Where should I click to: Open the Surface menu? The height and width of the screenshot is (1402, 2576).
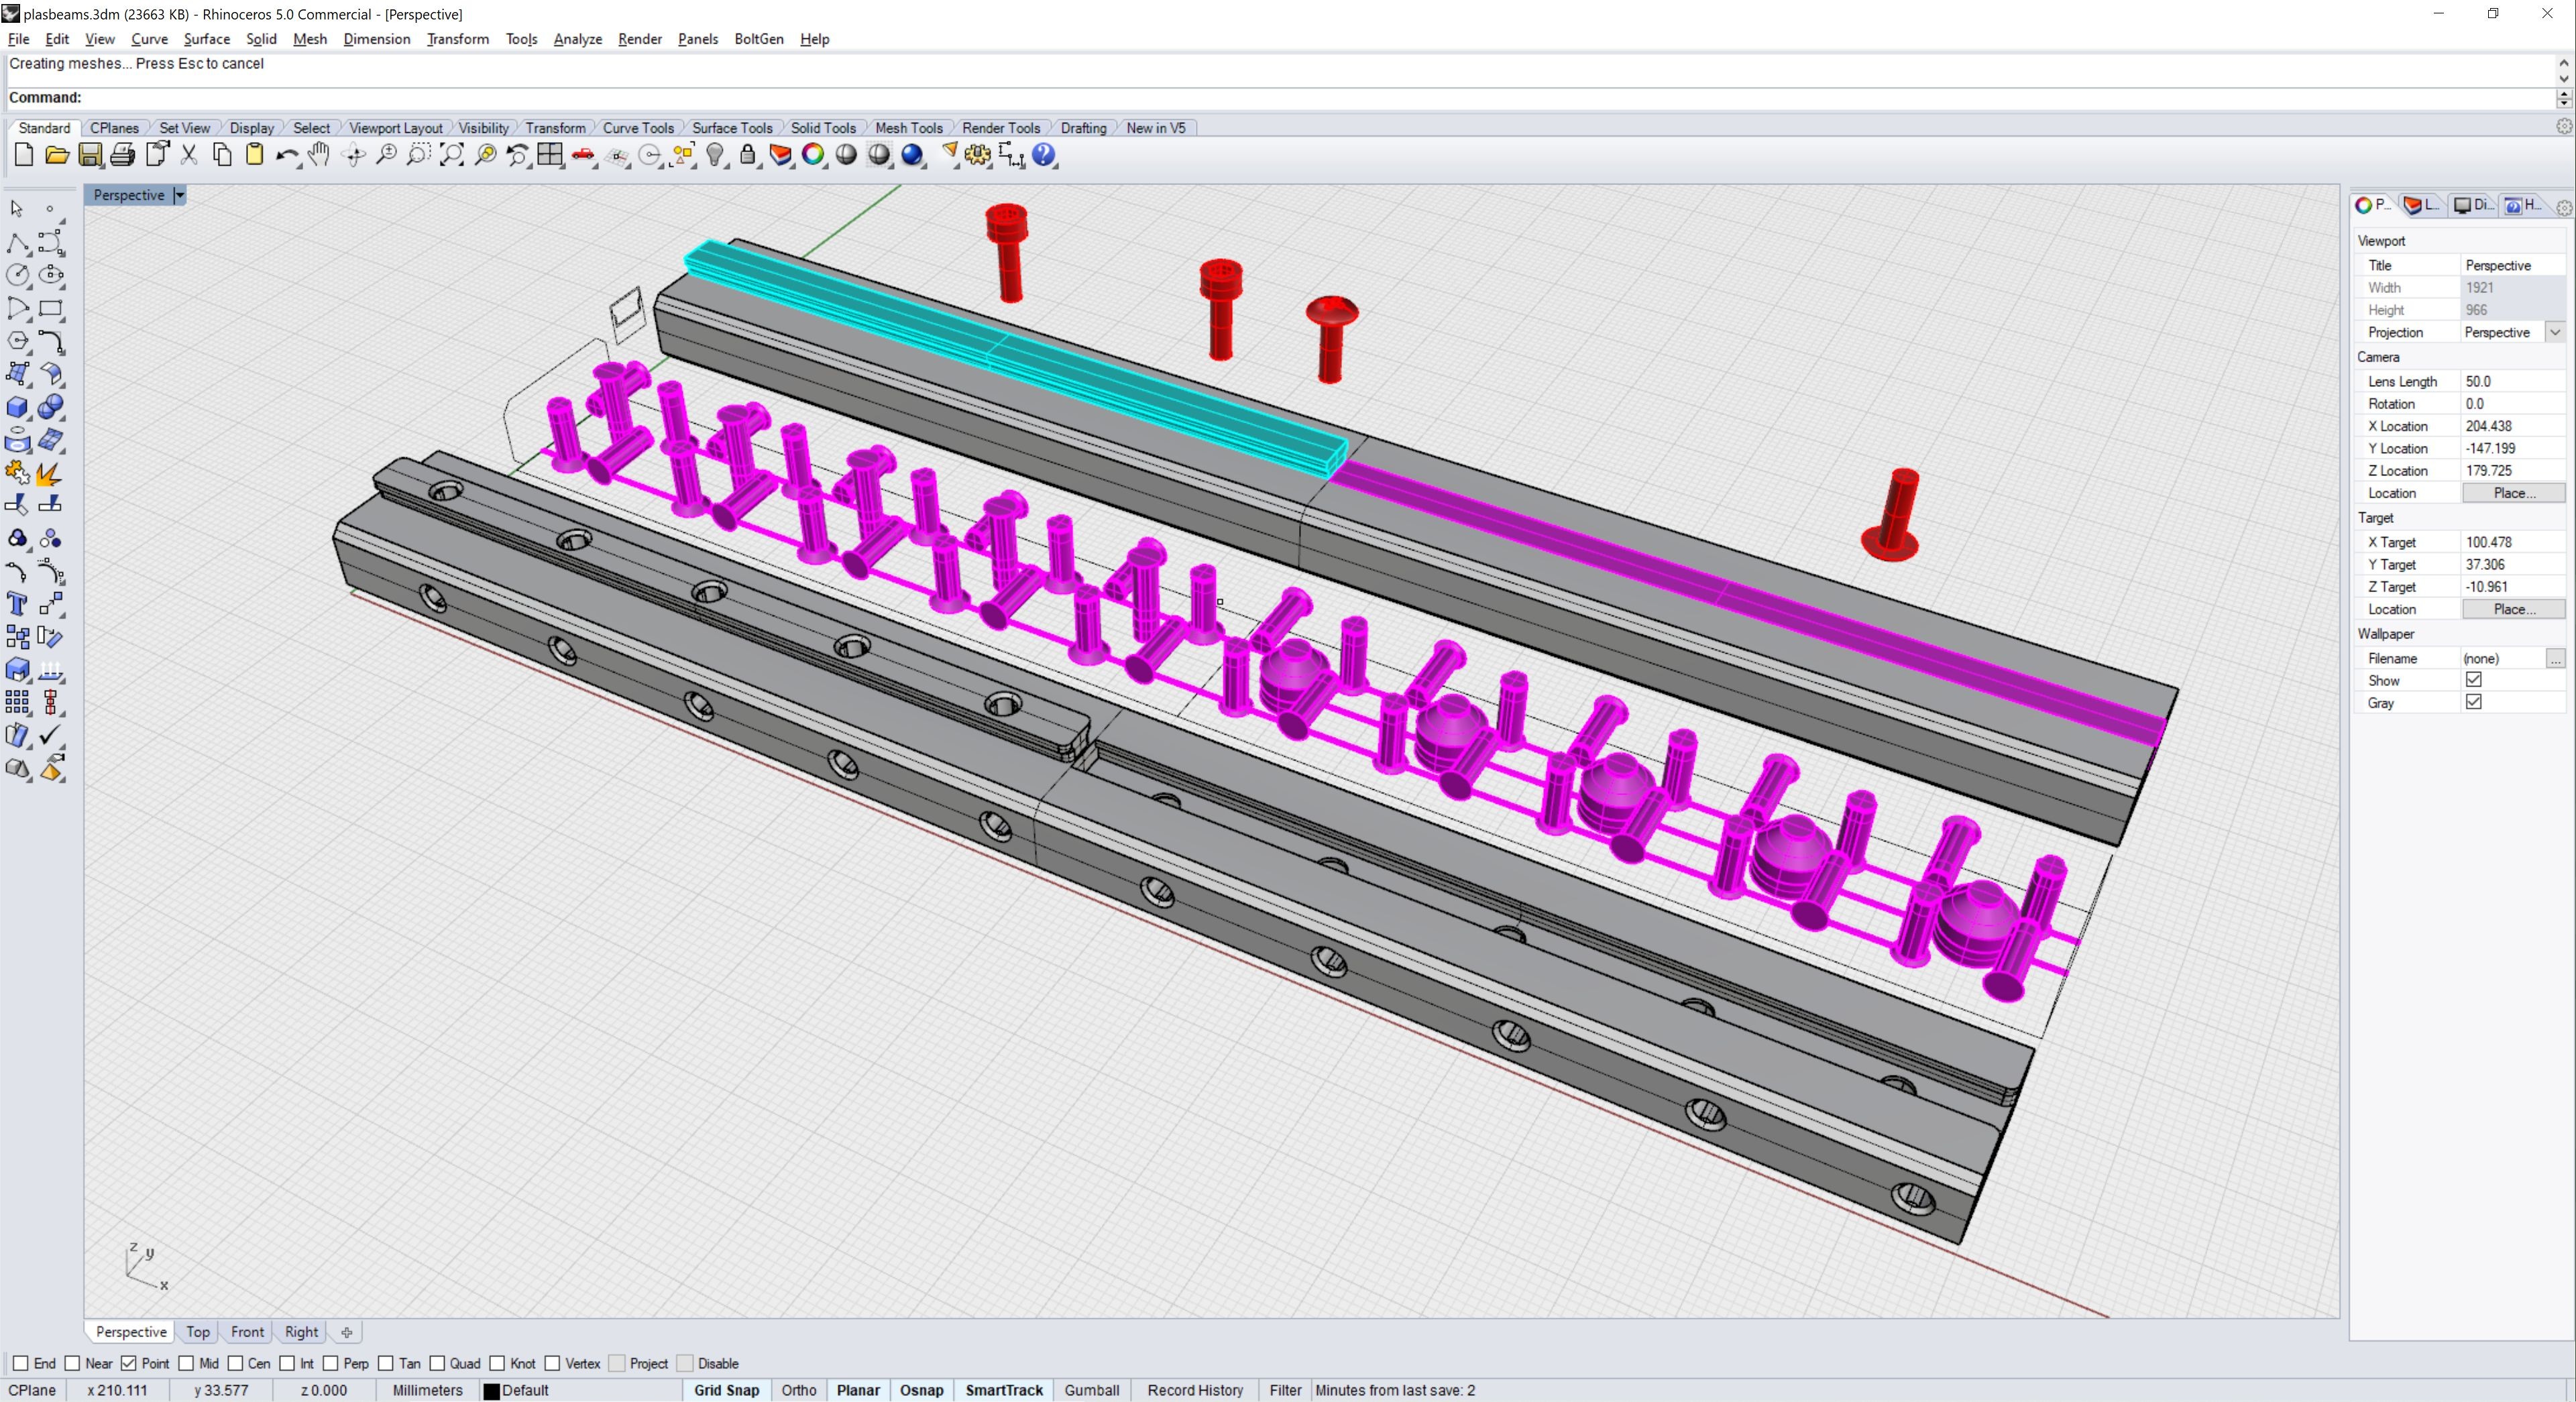point(207,39)
